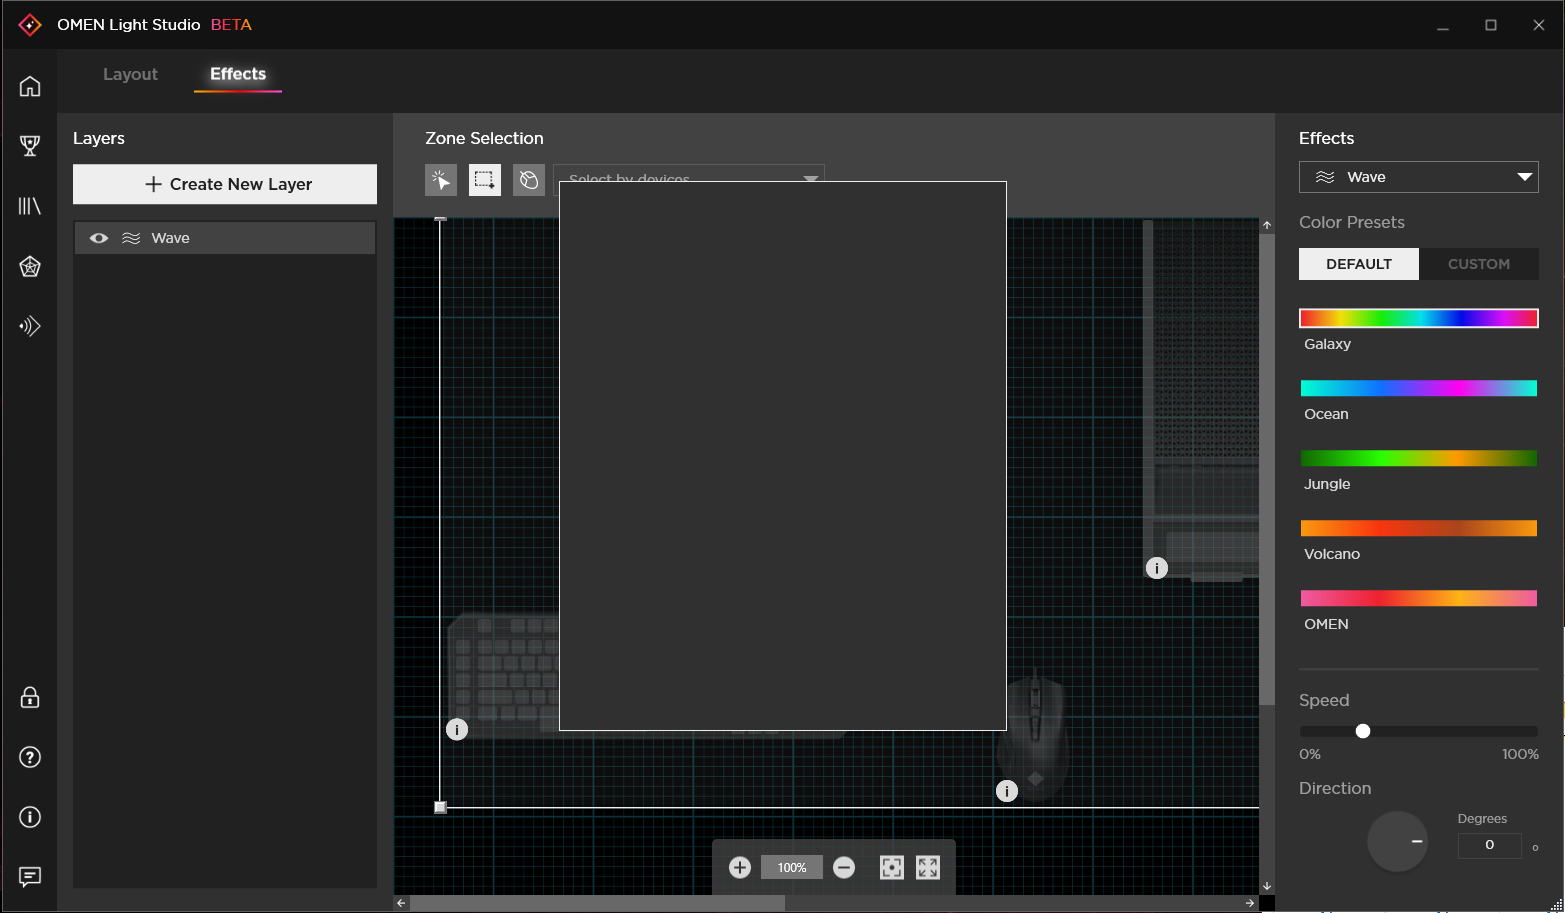Open the Home section in the sidebar
The width and height of the screenshot is (1565, 913).
tap(29, 86)
